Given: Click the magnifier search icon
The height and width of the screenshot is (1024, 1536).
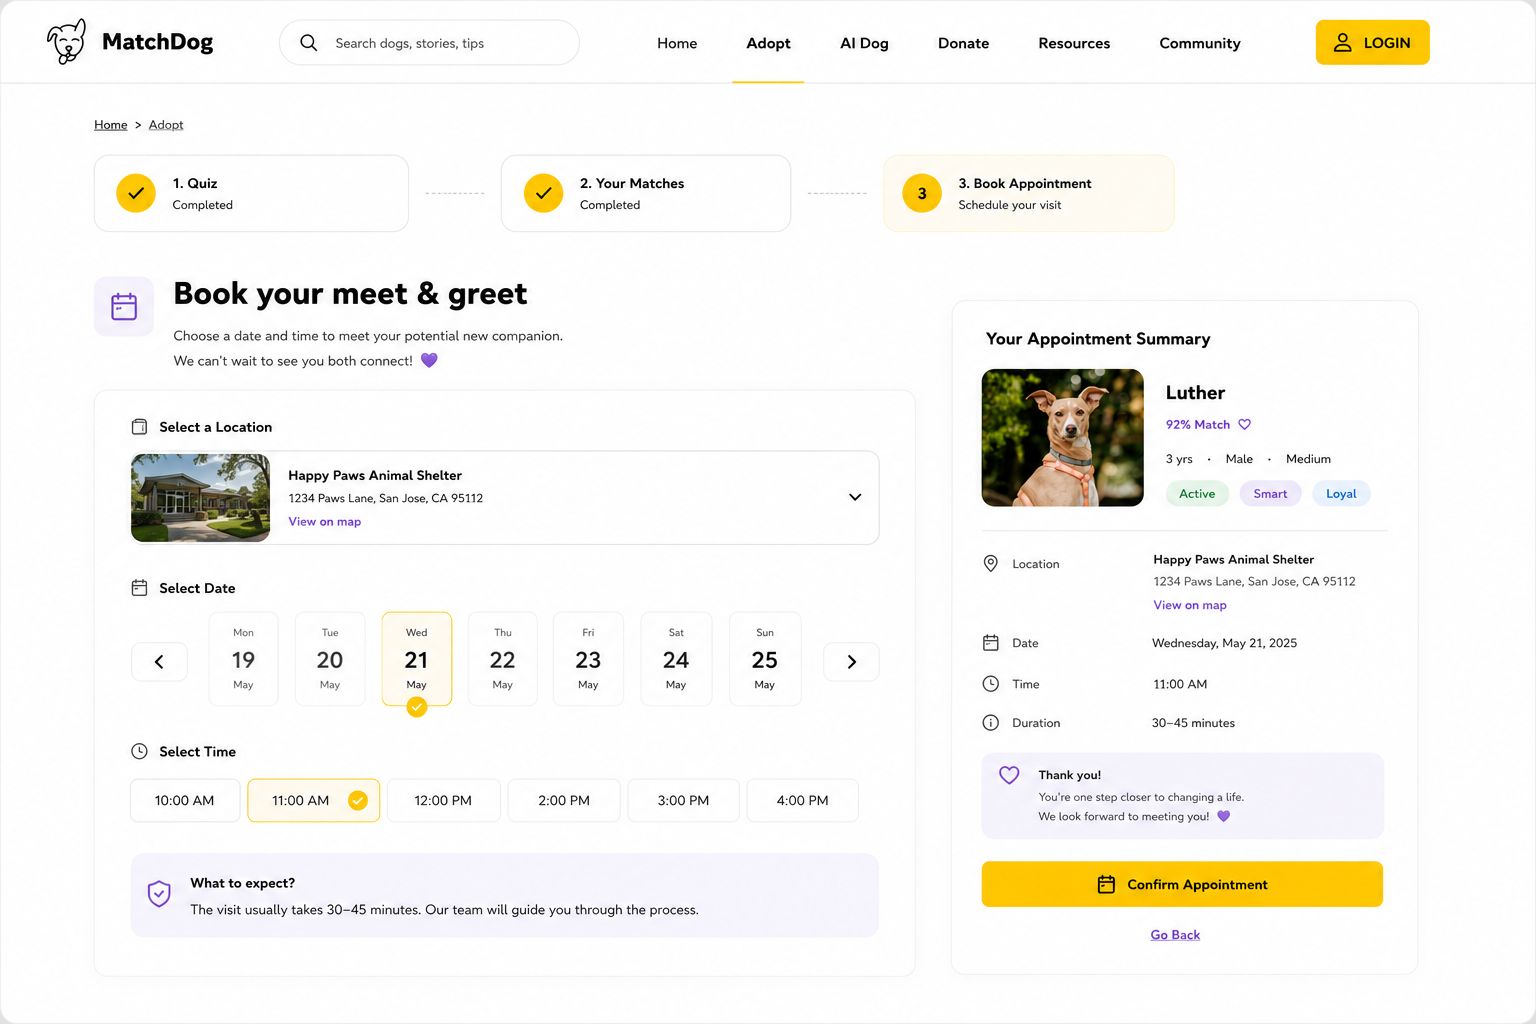Looking at the screenshot, I should click(x=309, y=43).
